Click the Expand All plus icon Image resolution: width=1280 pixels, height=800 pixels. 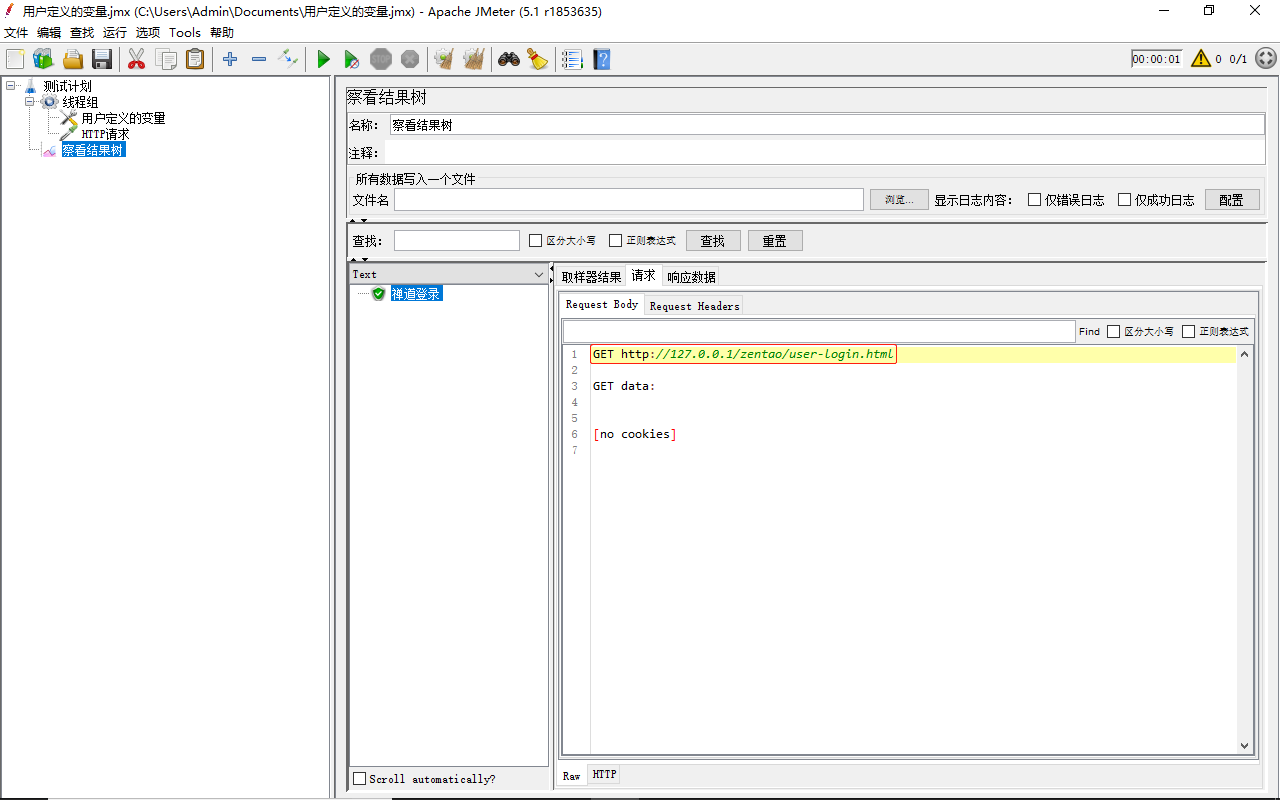230,59
